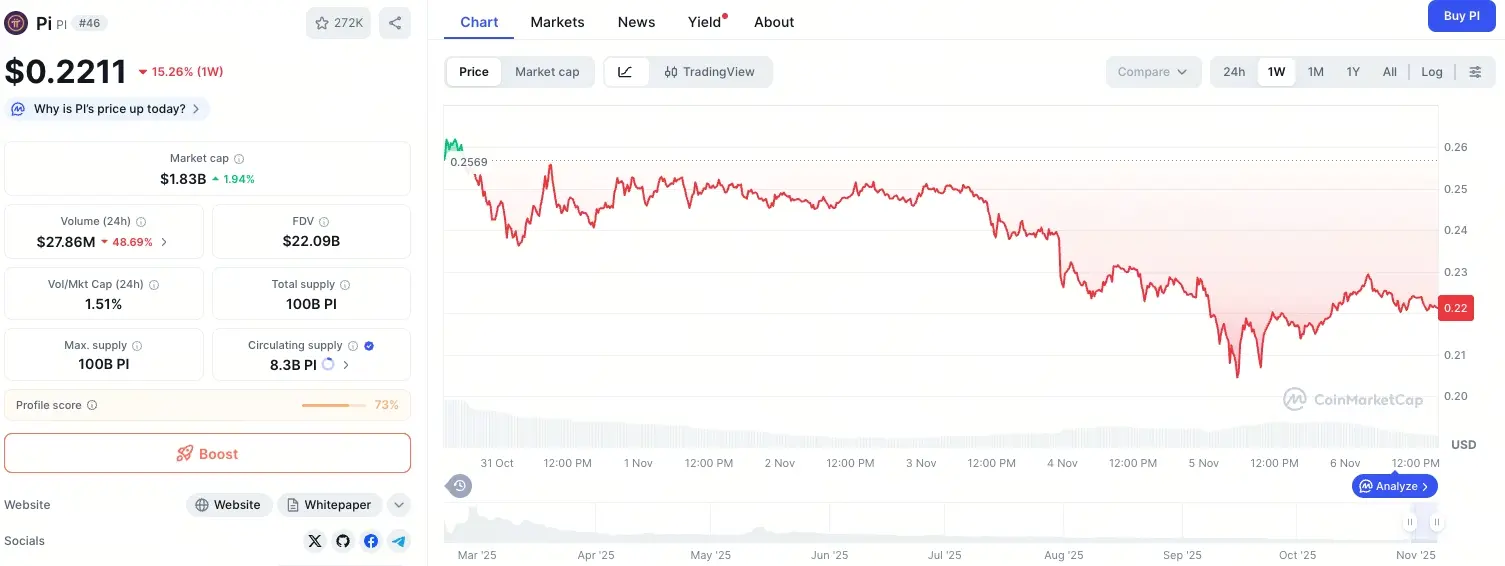Image resolution: width=1505 pixels, height=566 pixels.
Task: Open the Markets tab
Action: click(x=557, y=22)
